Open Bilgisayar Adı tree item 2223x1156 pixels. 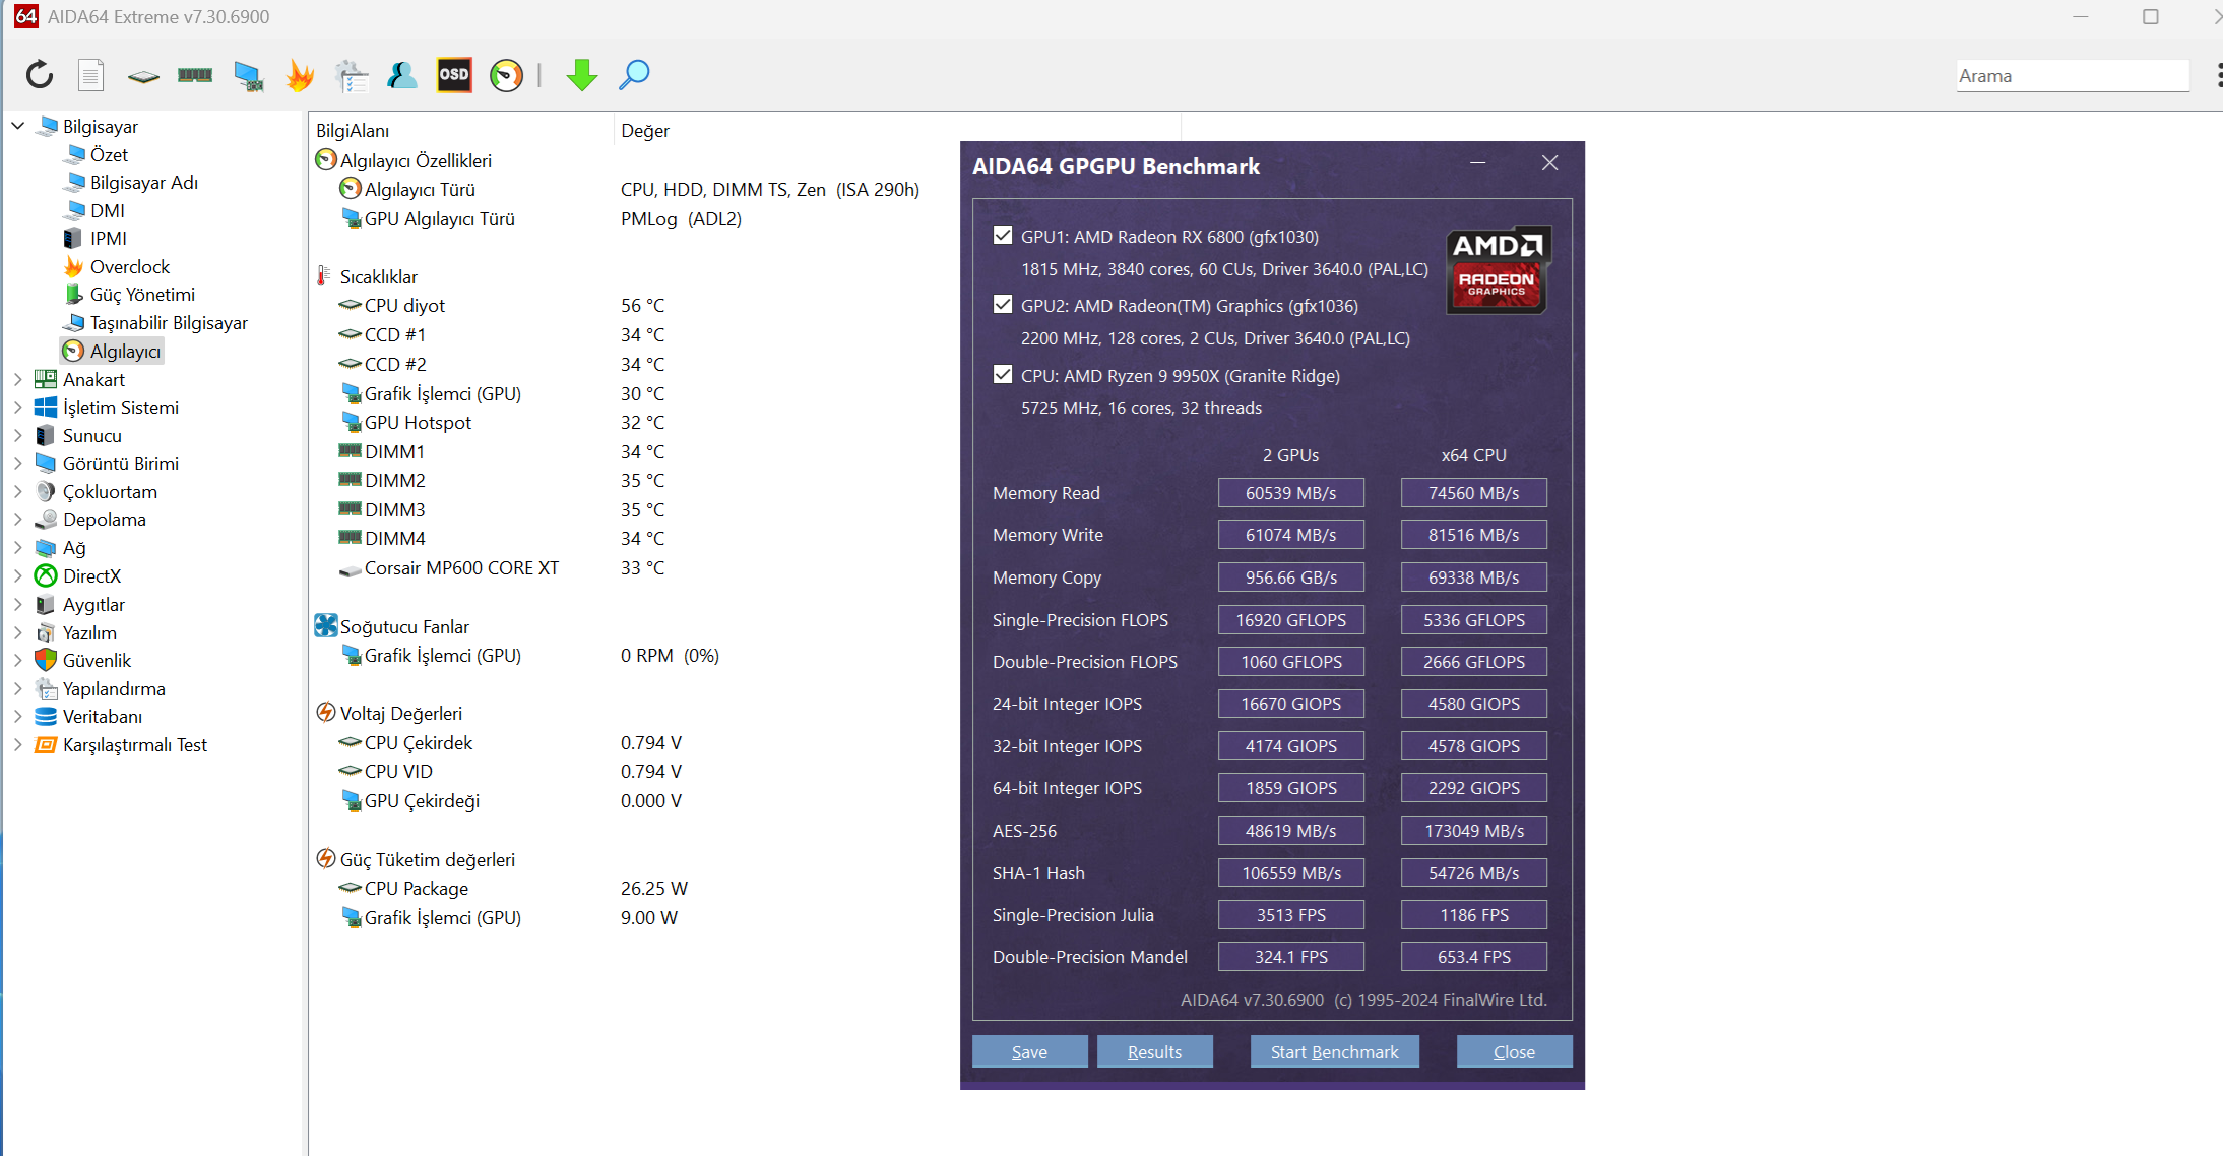(144, 182)
